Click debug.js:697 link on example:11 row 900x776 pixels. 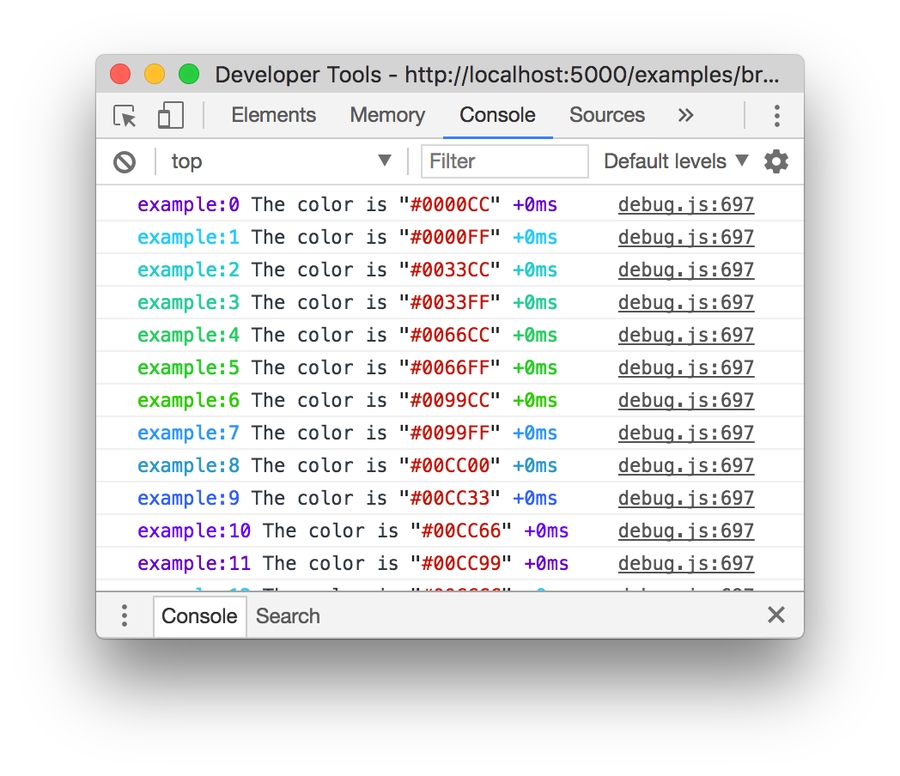pos(685,564)
